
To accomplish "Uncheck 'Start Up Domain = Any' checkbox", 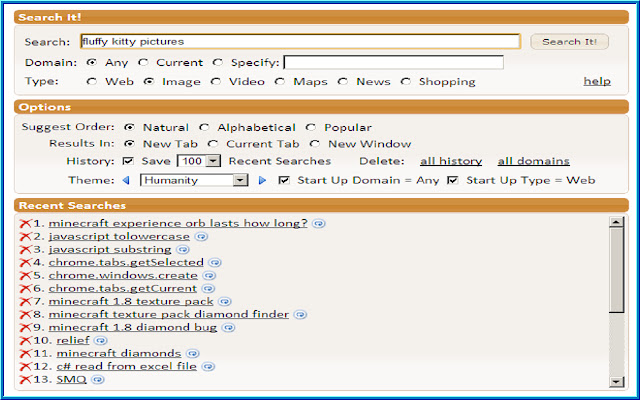I will pyautogui.click(x=284, y=181).
